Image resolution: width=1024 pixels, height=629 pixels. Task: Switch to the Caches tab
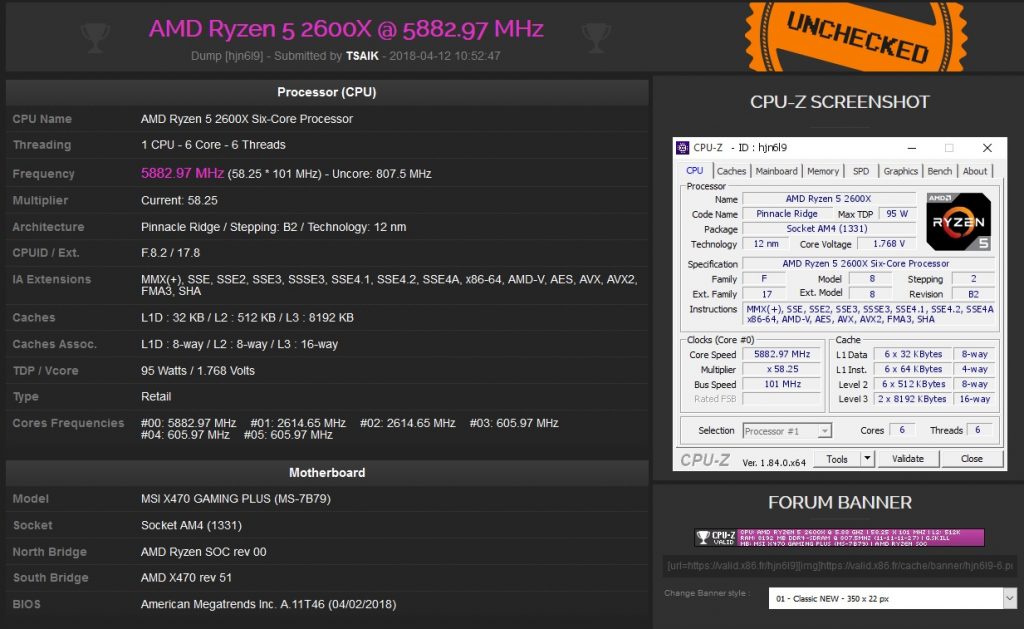(731, 170)
